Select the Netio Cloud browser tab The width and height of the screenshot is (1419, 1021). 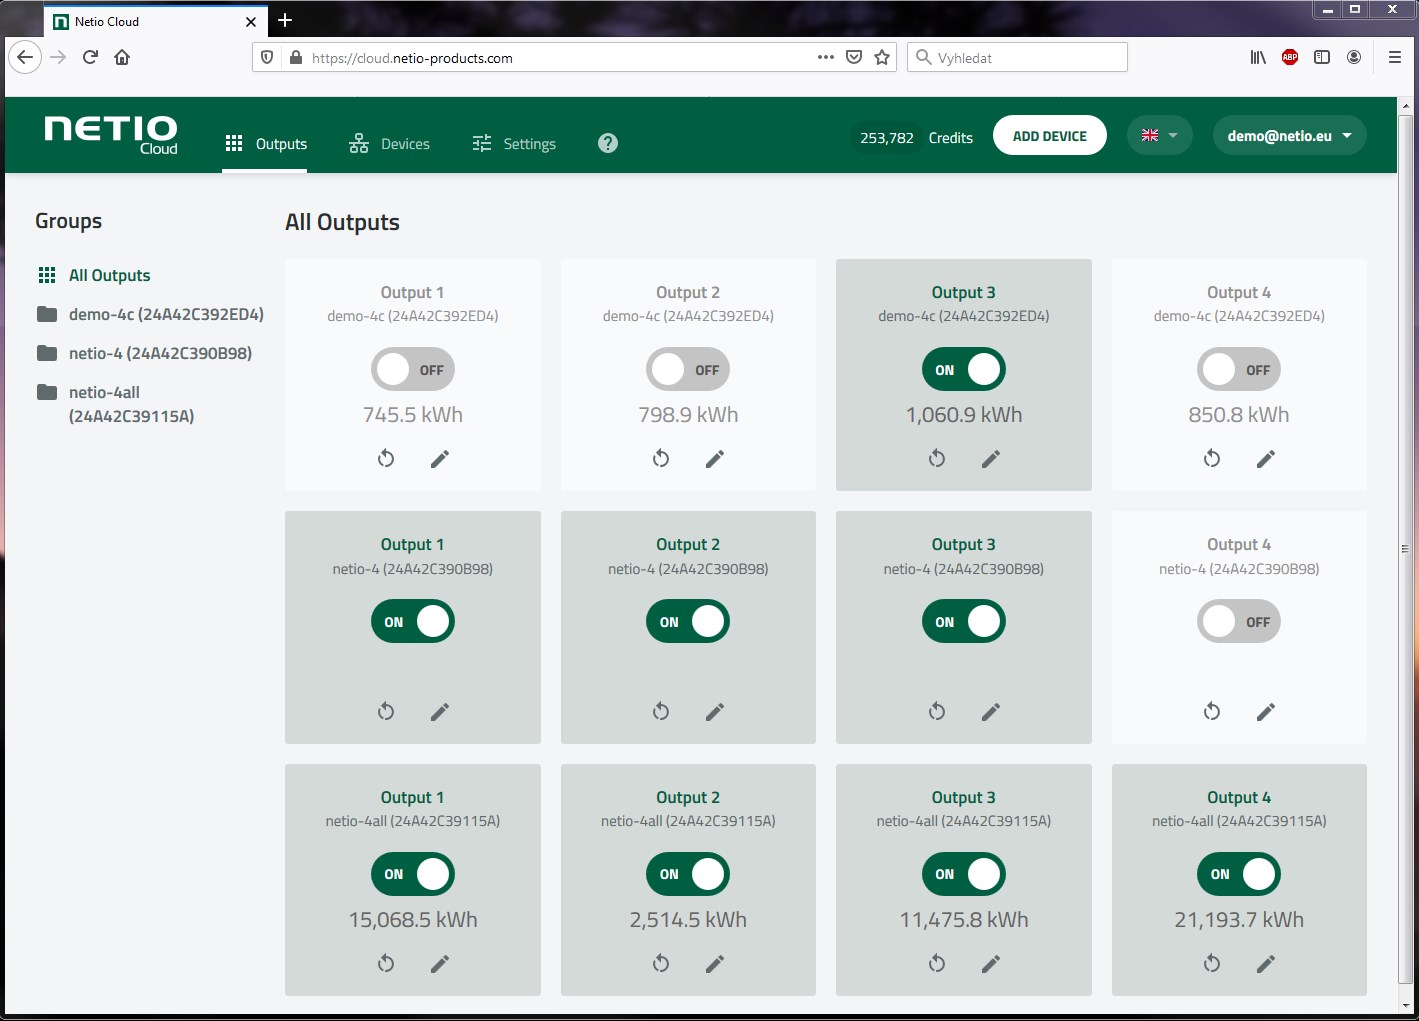pyautogui.click(x=155, y=21)
